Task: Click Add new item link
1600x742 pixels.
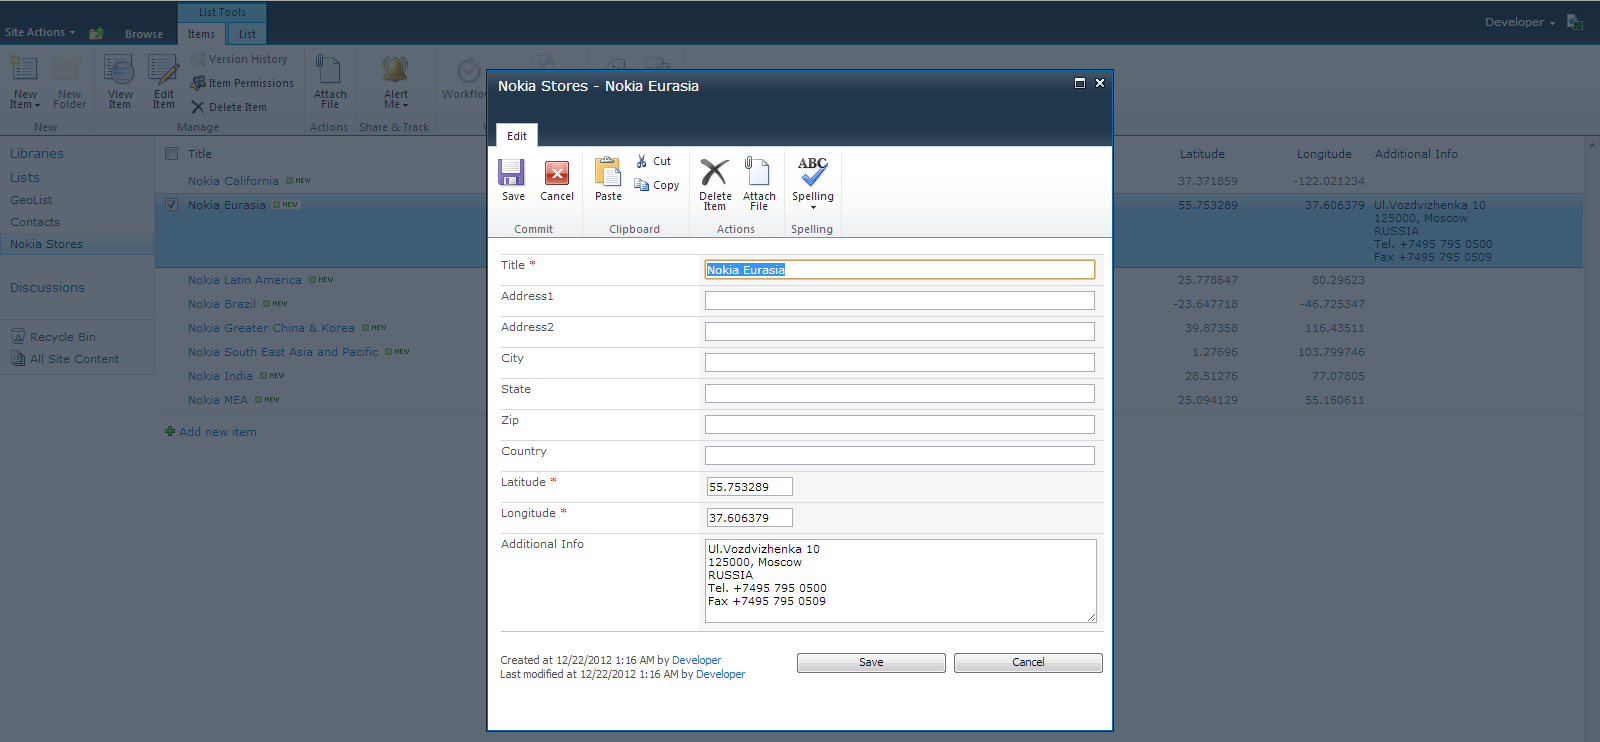Action: [x=217, y=432]
